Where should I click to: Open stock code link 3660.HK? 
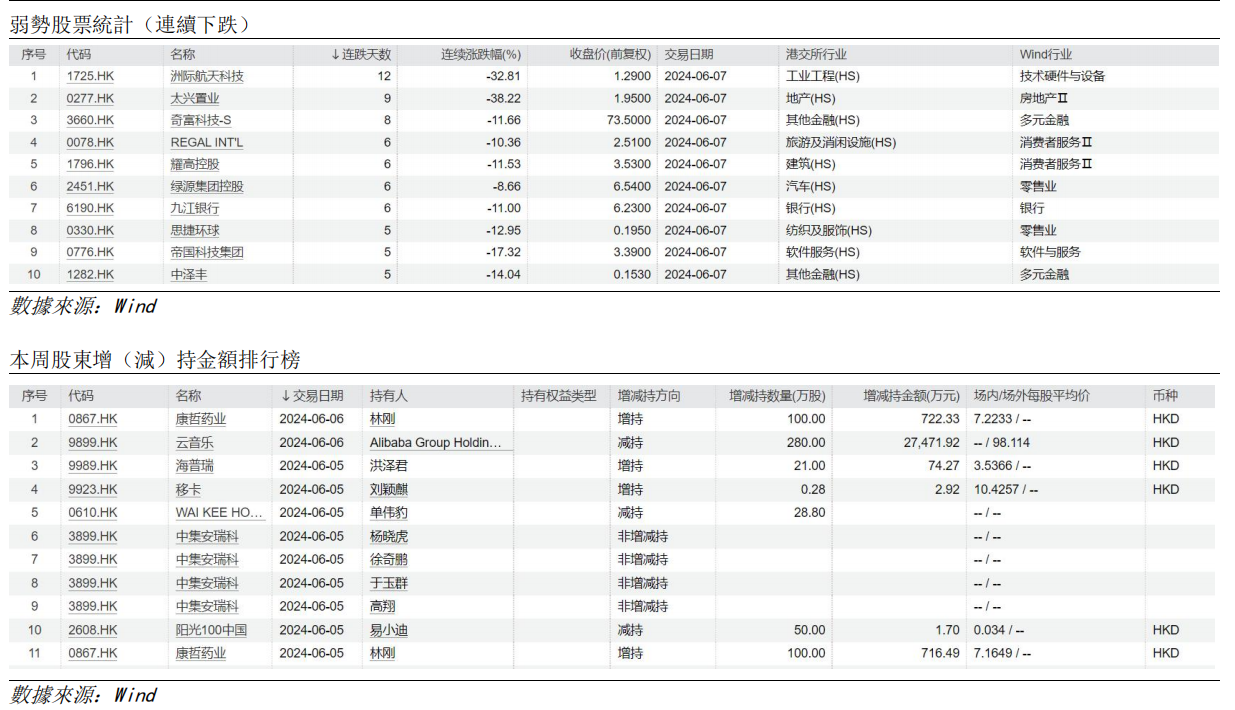click(90, 120)
